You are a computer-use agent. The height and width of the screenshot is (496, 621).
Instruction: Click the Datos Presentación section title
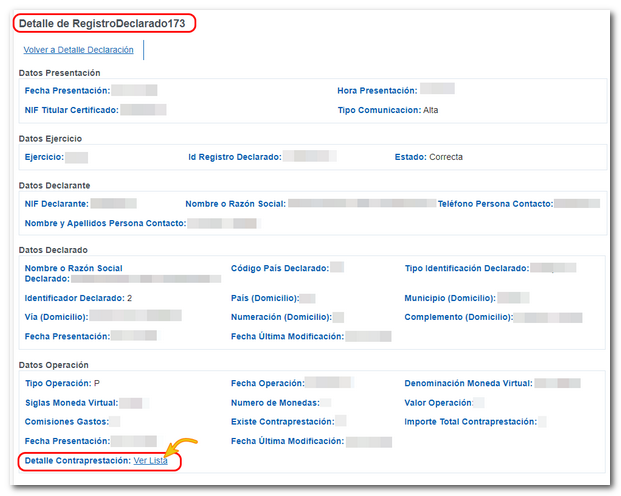pyautogui.click(x=59, y=72)
